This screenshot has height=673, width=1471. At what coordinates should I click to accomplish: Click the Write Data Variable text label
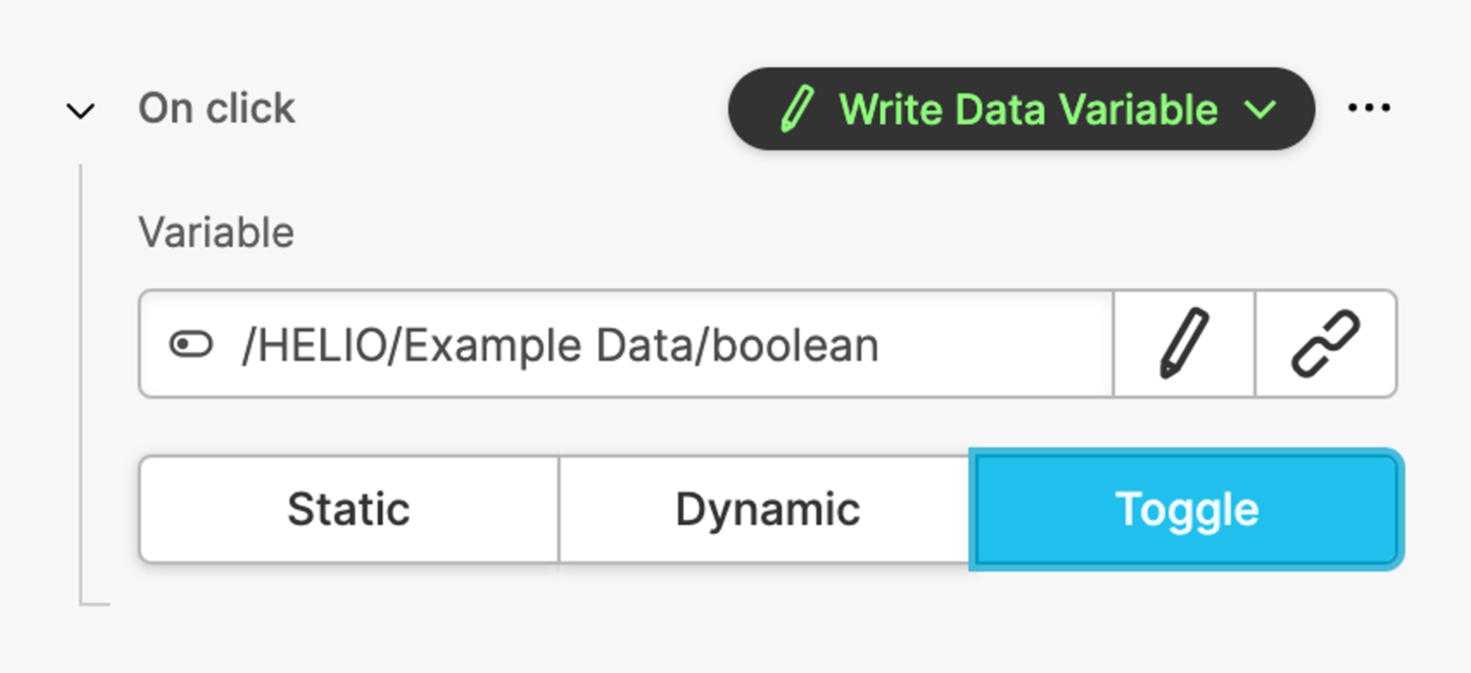click(1028, 109)
